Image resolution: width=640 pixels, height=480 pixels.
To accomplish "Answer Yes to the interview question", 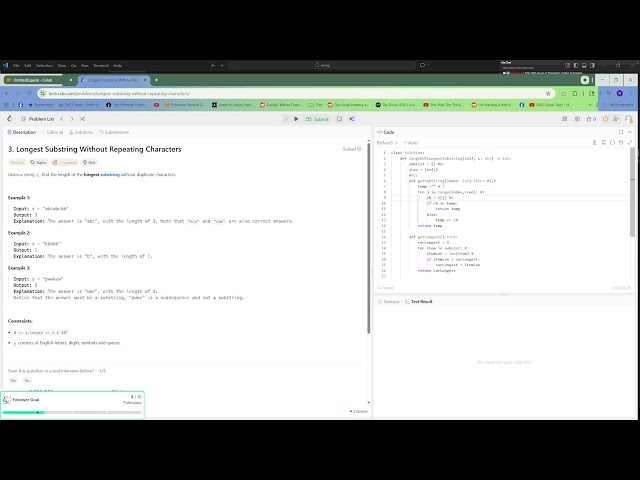I will [13, 381].
